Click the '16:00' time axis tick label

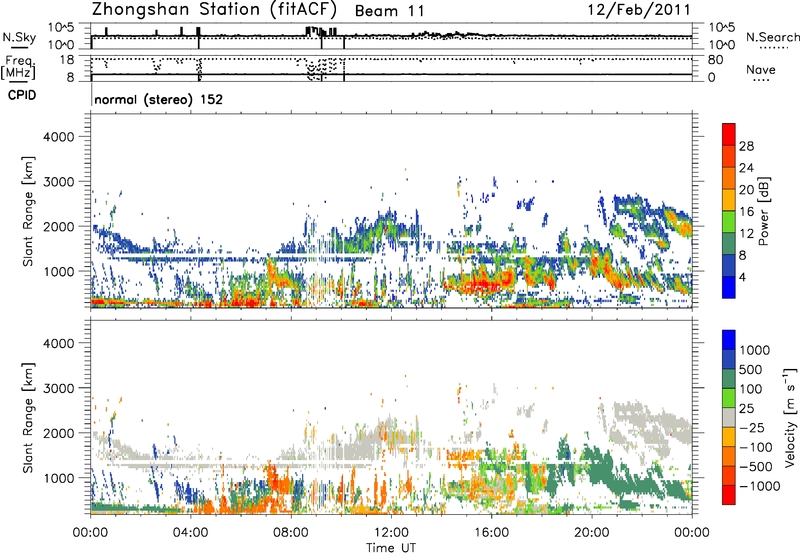click(x=491, y=533)
